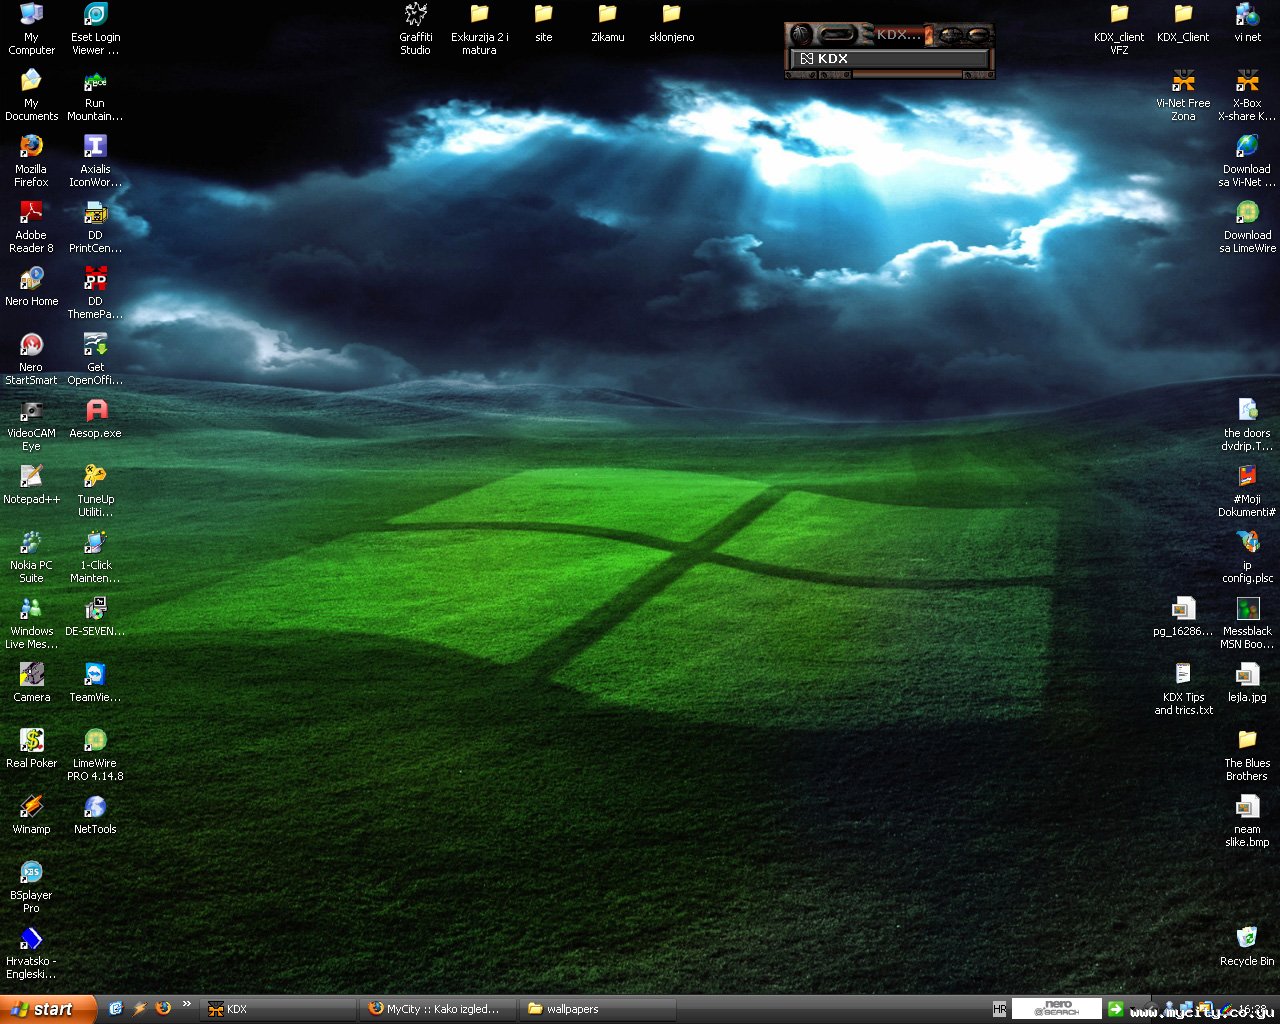
Task: Select the Get OpenOffice shortcut
Action: point(95,358)
